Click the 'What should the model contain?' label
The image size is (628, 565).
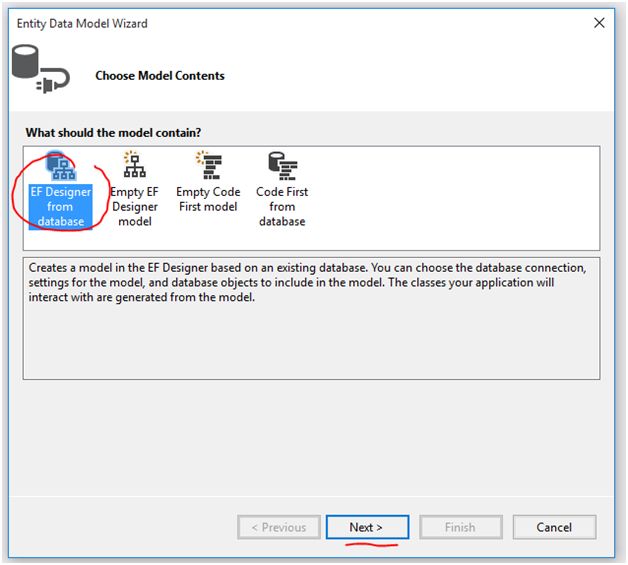tap(113, 133)
